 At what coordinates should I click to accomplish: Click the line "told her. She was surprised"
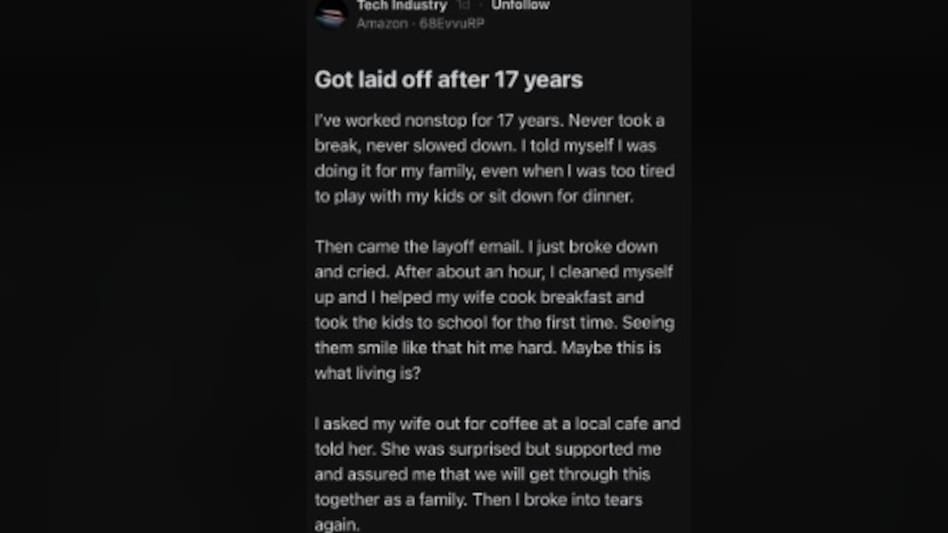tap(487, 450)
